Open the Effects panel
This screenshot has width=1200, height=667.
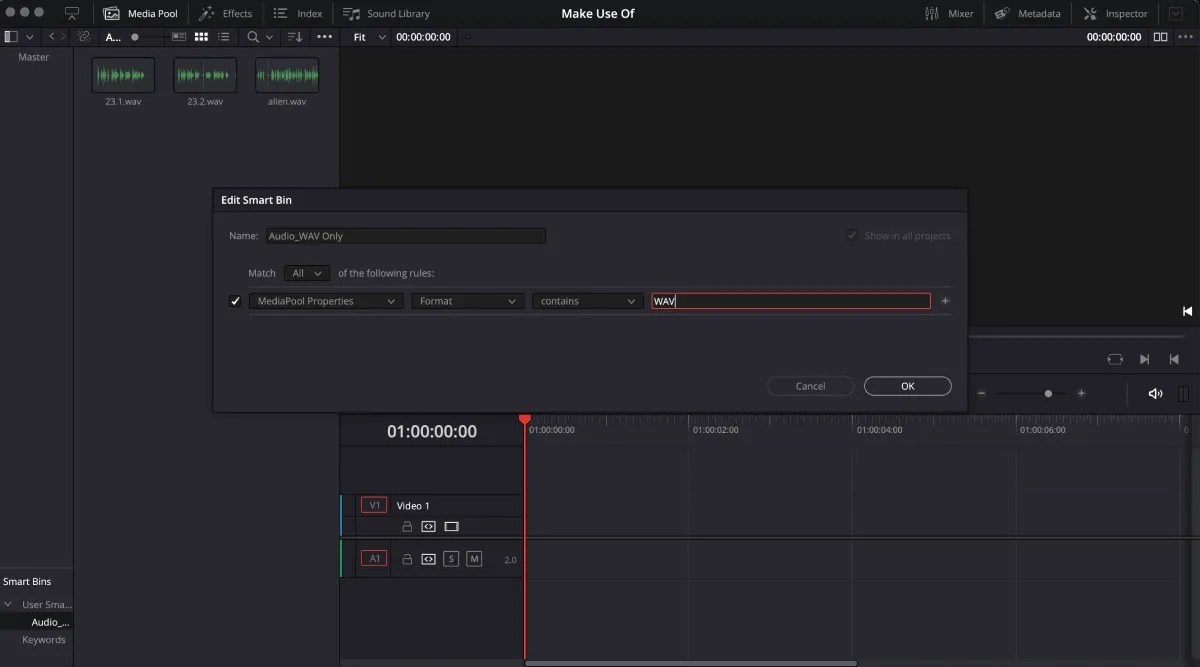(x=226, y=13)
